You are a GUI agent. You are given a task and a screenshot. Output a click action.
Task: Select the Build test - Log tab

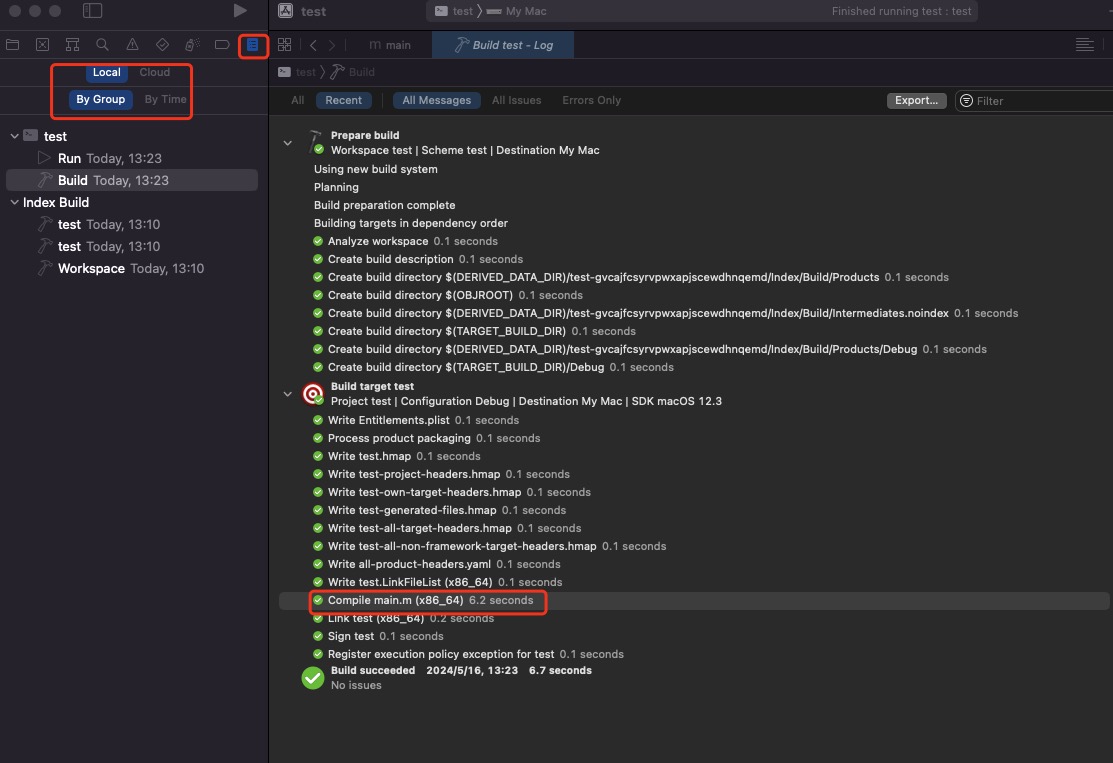[503, 45]
